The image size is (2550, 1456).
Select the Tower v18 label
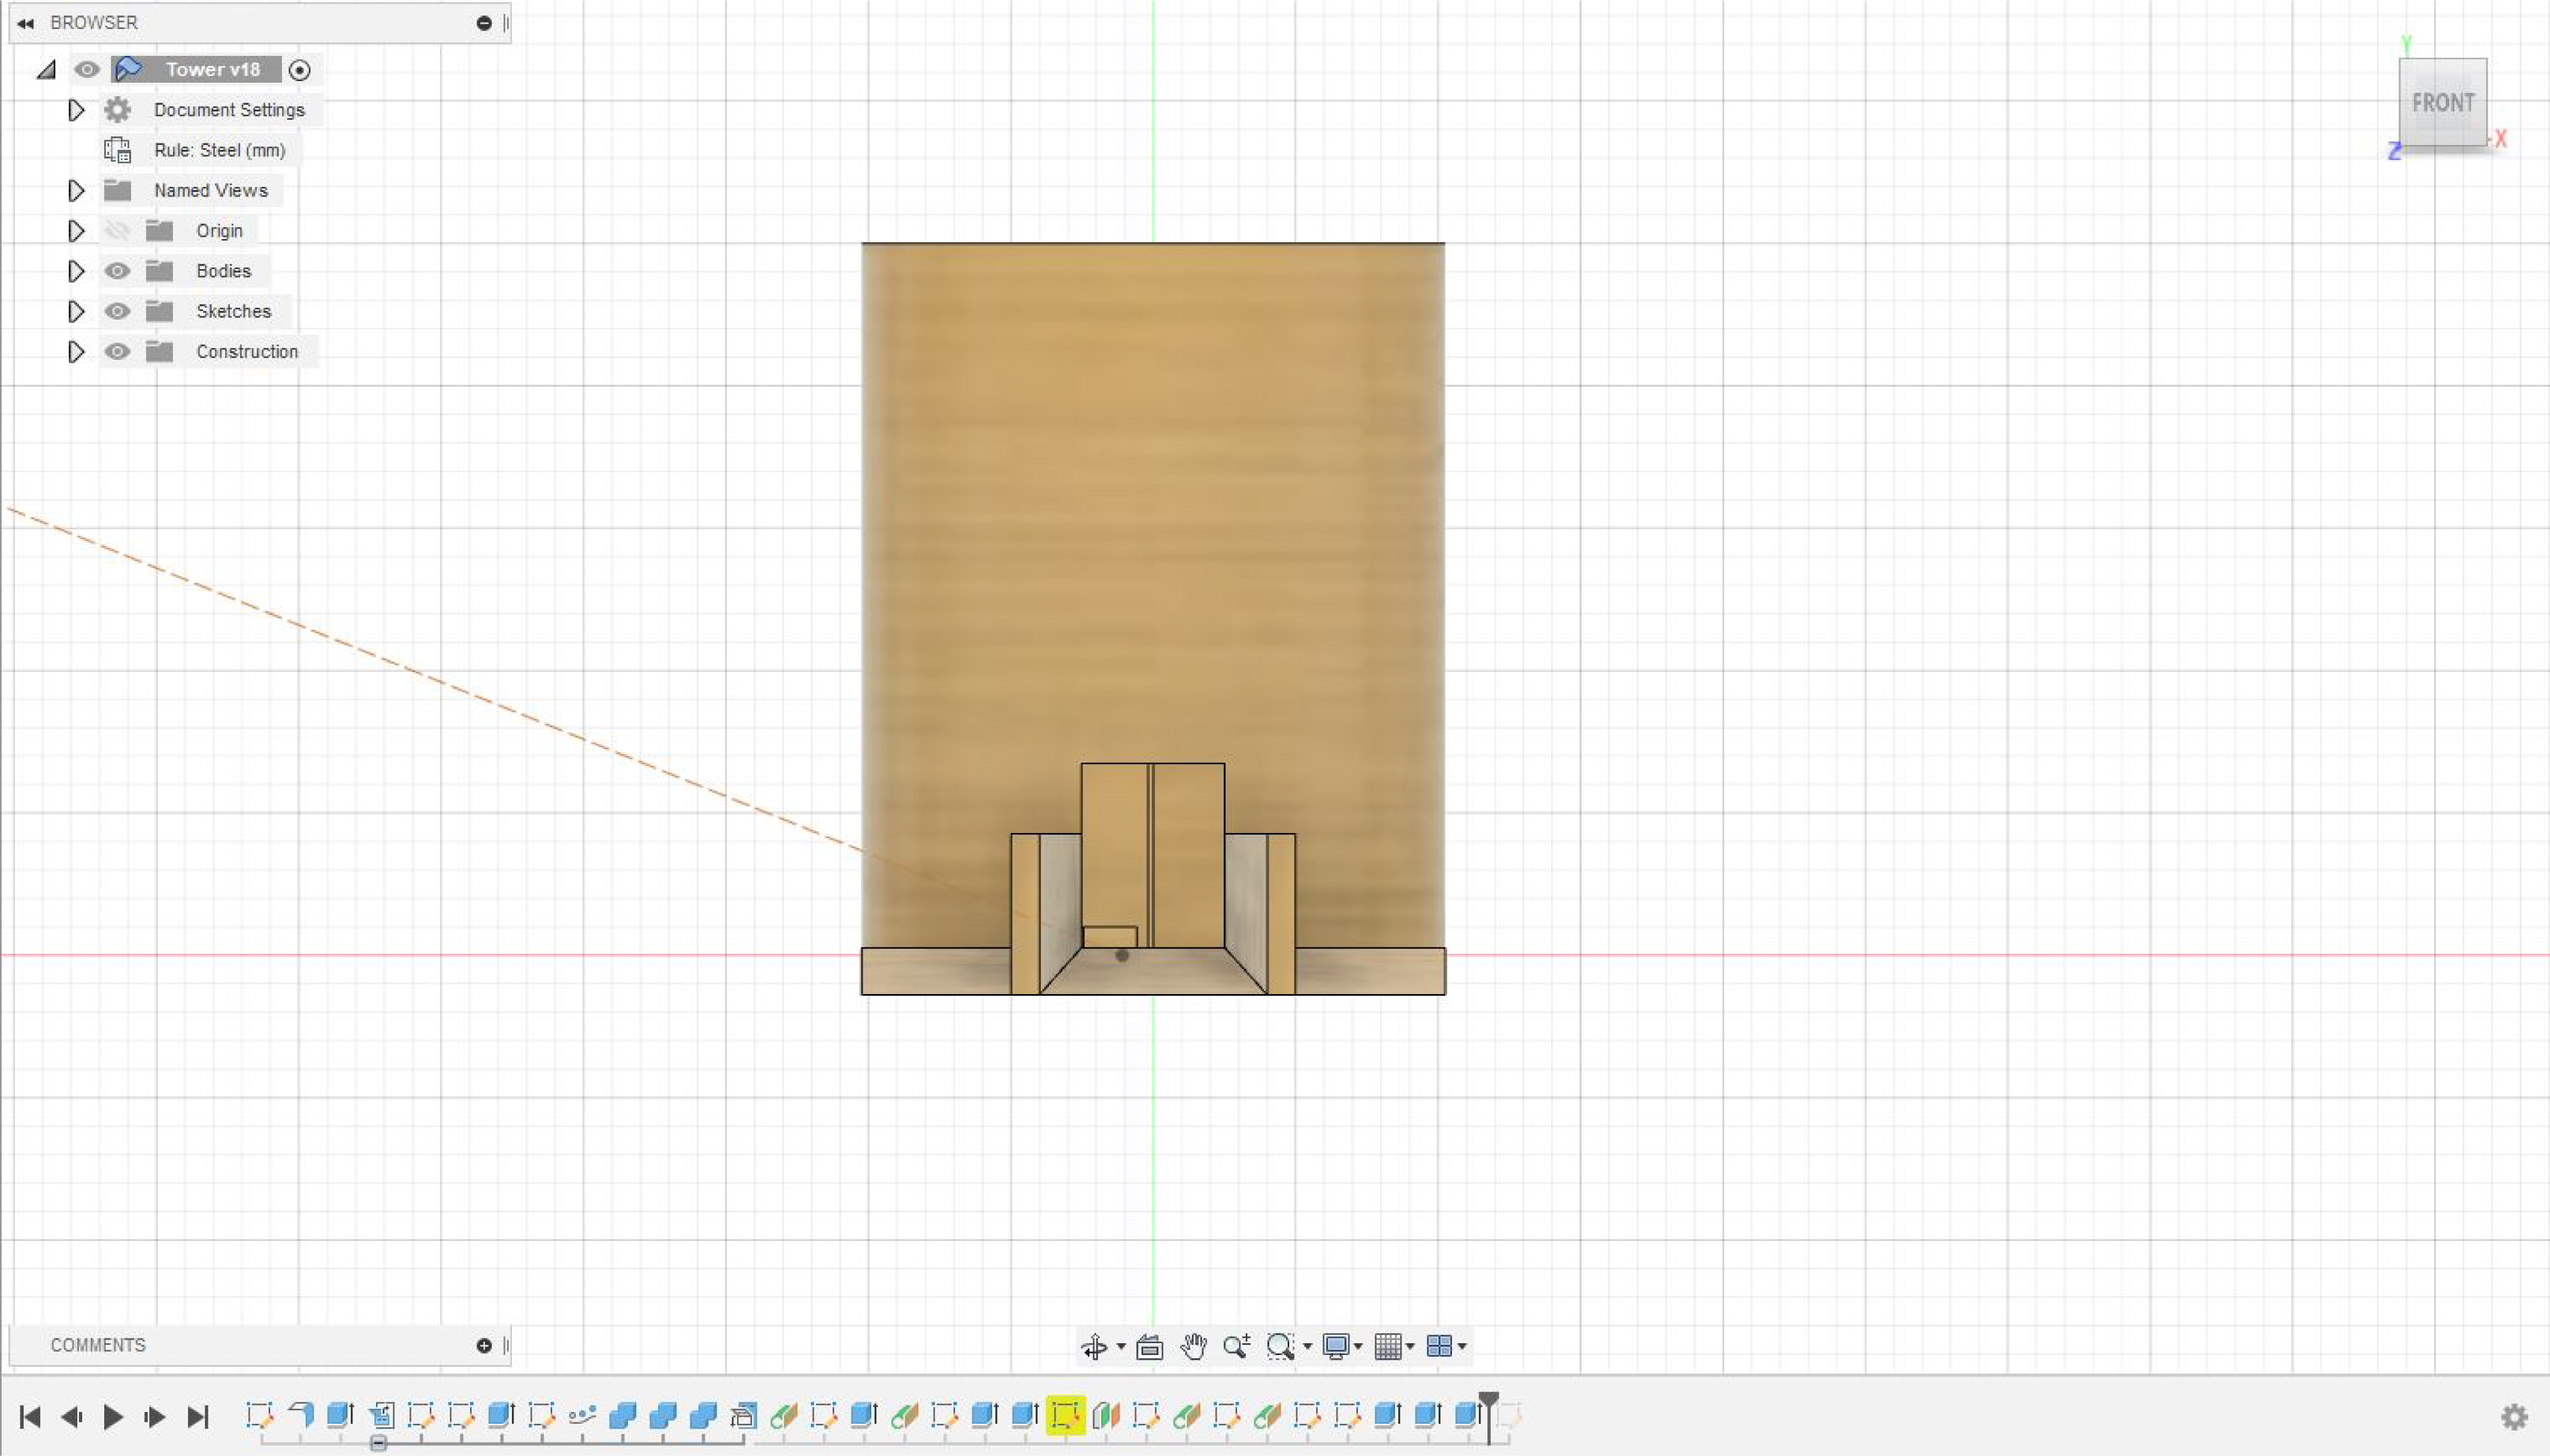(x=213, y=69)
